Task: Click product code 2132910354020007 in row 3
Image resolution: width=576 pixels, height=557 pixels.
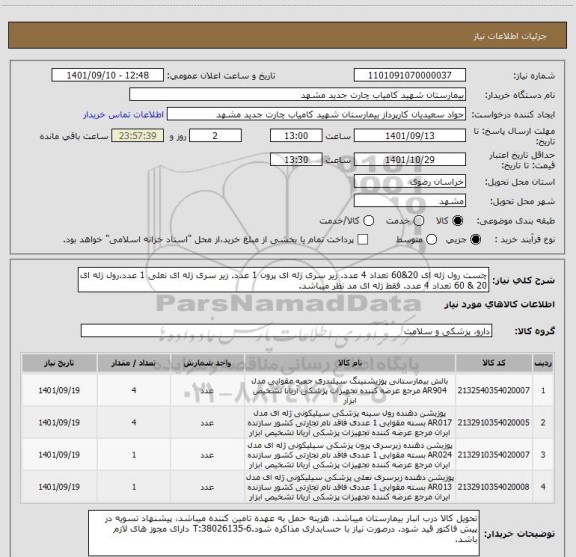Action: click(493, 455)
